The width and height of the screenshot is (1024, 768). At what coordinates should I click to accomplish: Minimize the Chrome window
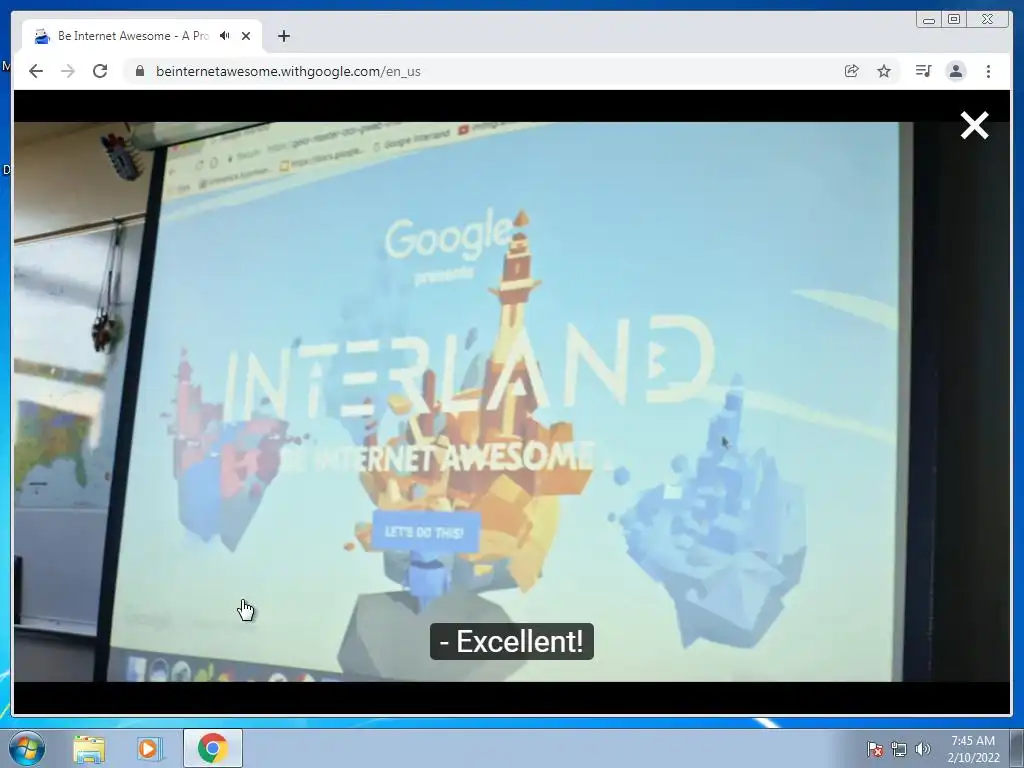[x=929, y=20]
